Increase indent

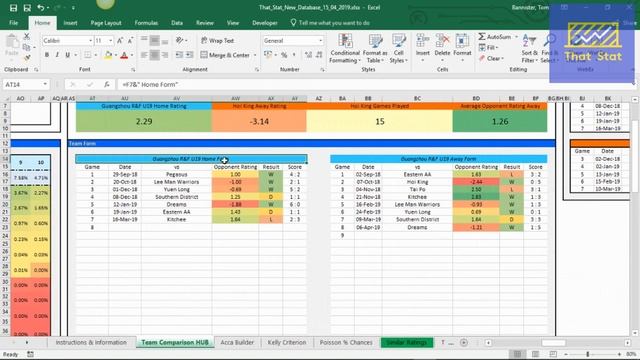tap(189, 55)
